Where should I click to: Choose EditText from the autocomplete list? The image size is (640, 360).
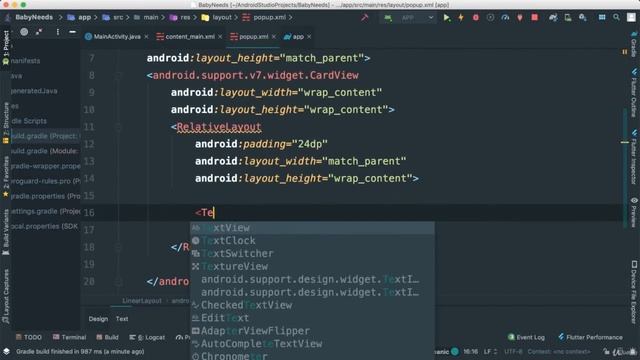click(x=312, y=318)
